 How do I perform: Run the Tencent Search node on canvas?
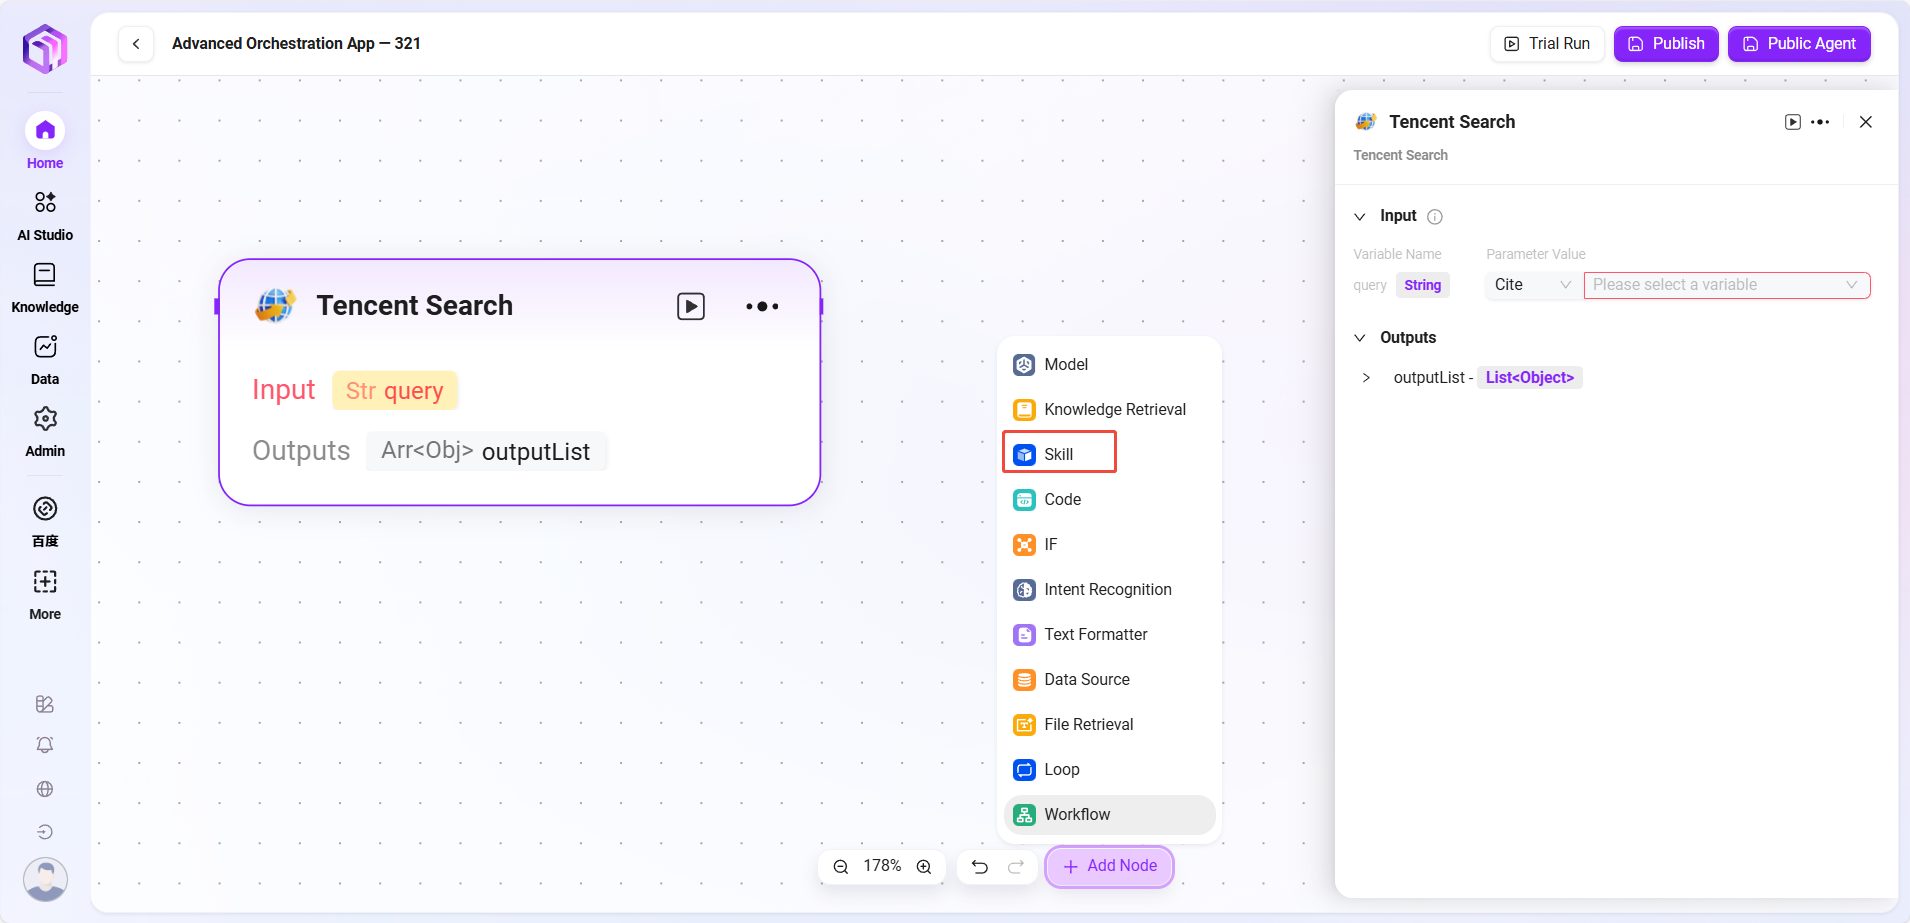[x=691, y=306]
